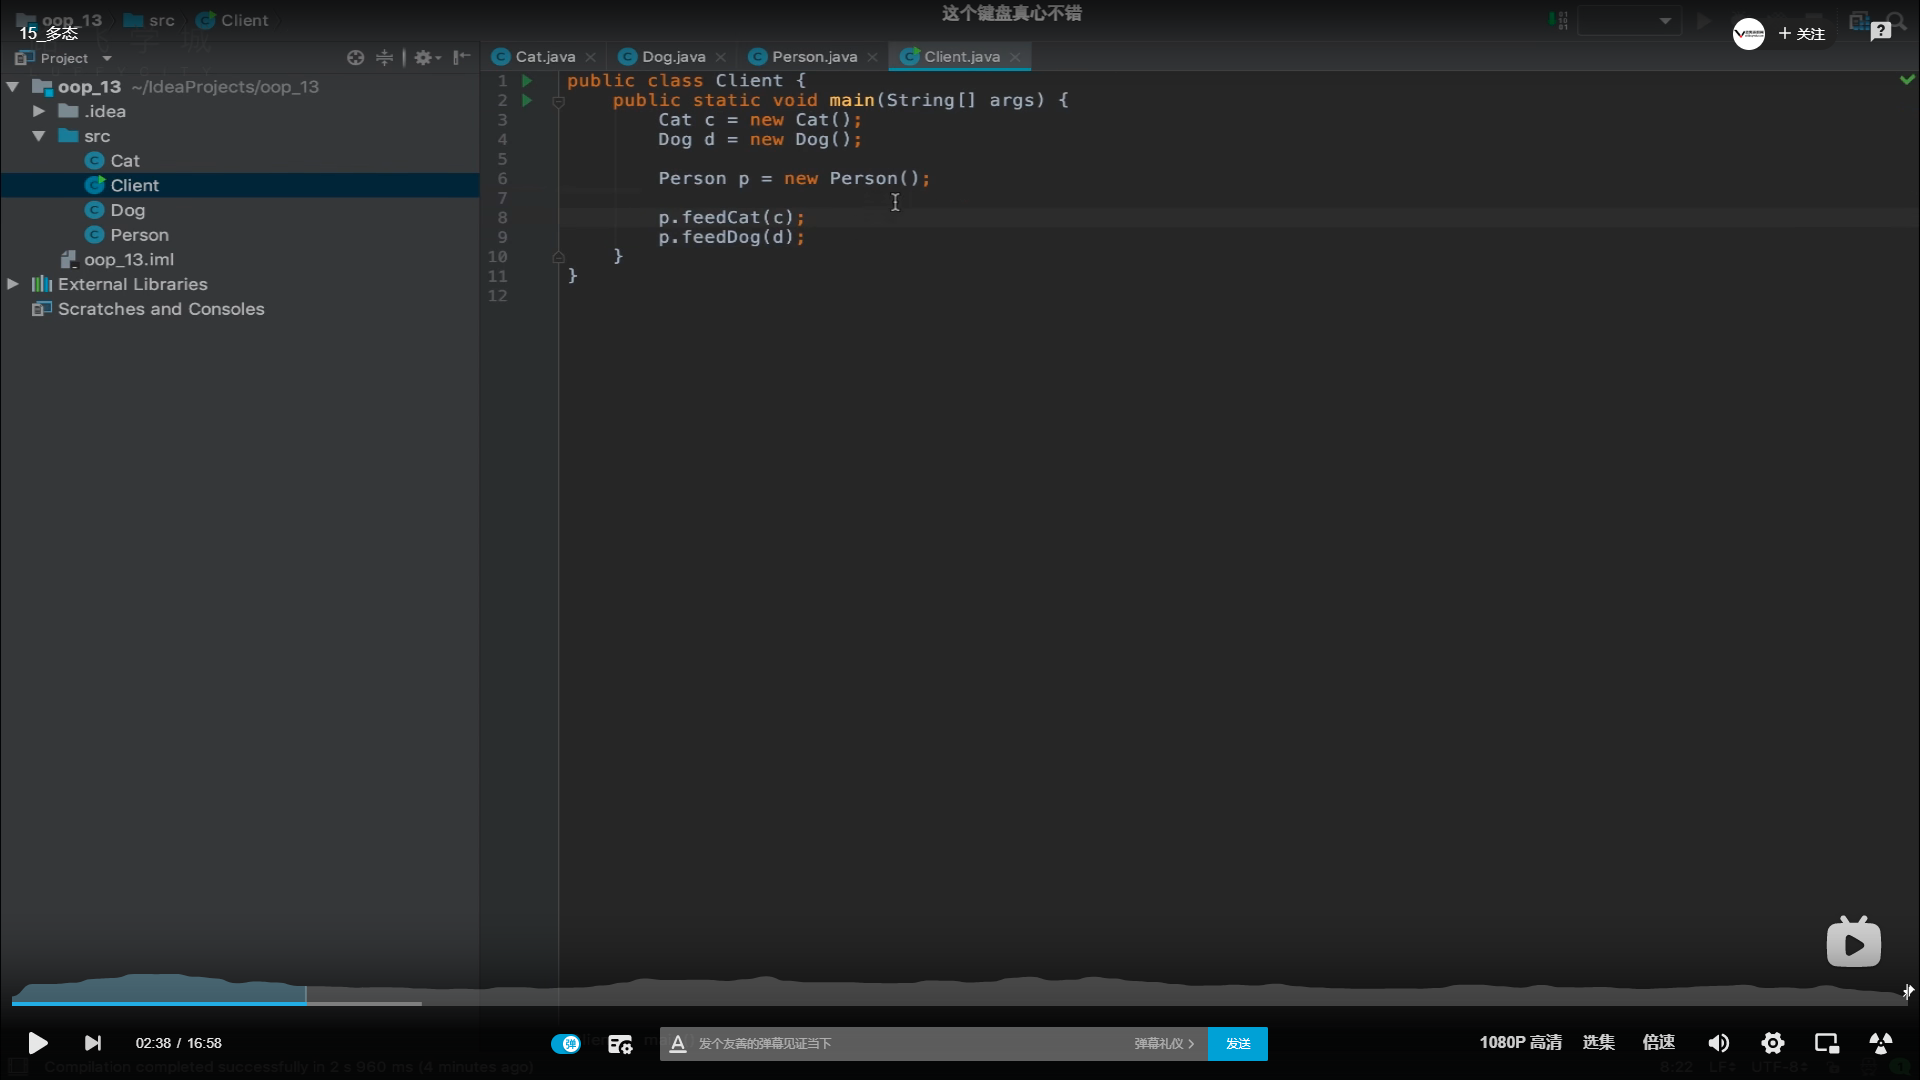The width and height of the screenshot is (1920, 1080).
Task: Open the 倍速 playback speed menu
Action: (x=1658, y=1042)
